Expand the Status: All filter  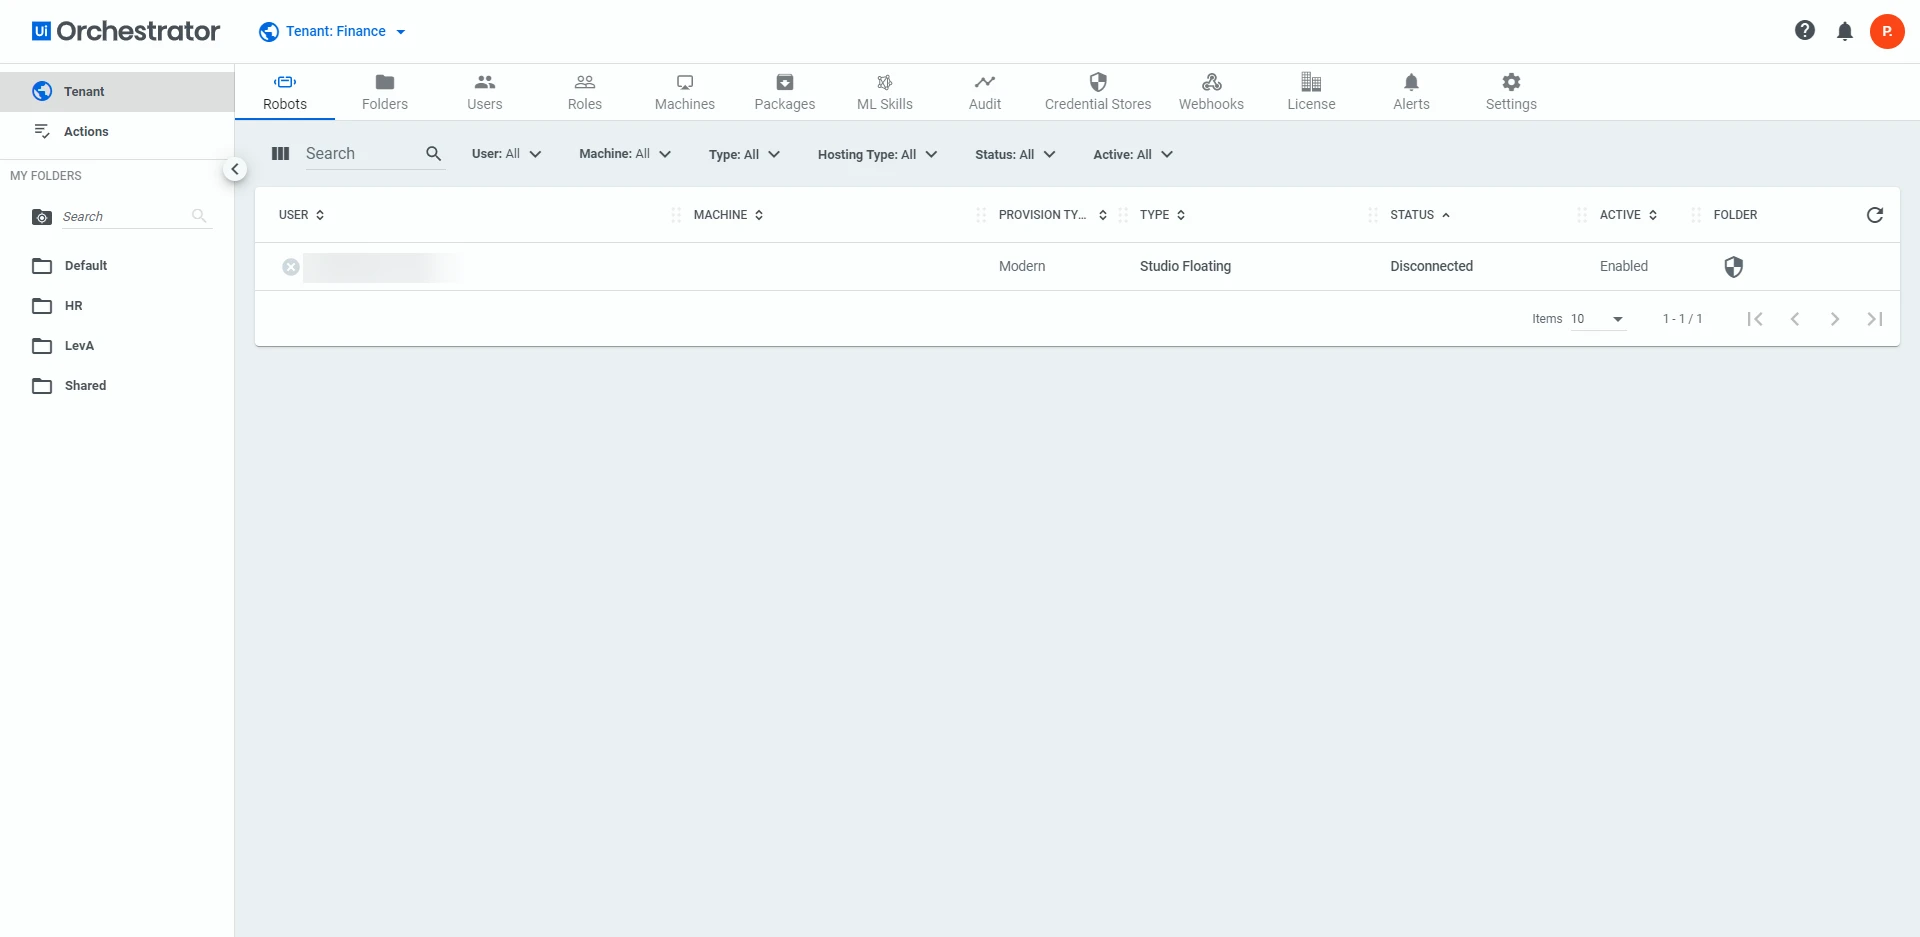pyautogui.click(x=1015, y=155)
